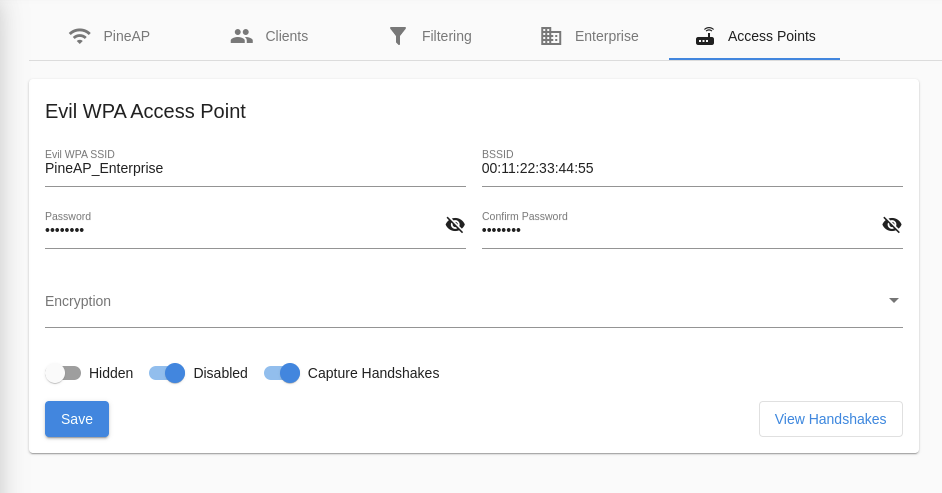Go to the Filtering tab
Screen dimensions: 942x493
click(430, 36)
